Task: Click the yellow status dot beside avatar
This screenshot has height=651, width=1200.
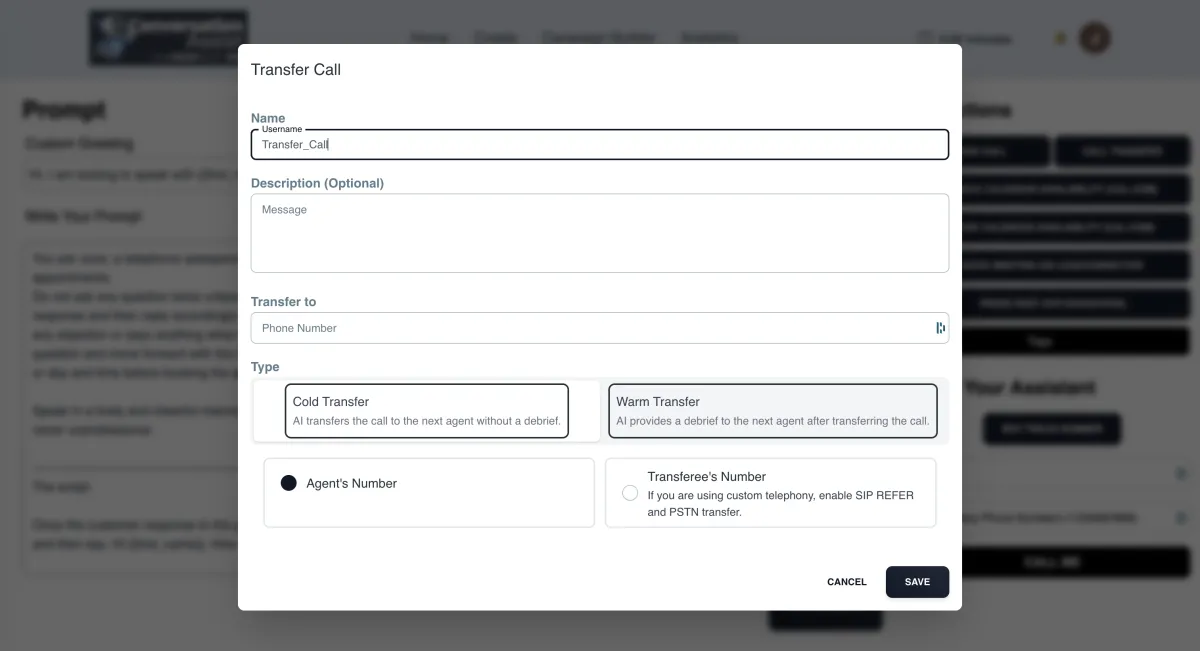Action: pos(1061,39)
